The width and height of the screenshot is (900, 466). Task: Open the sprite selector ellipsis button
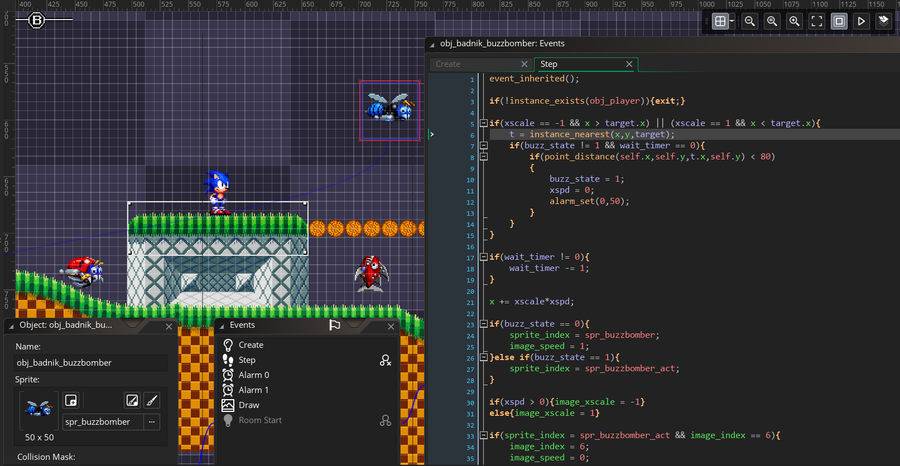pyautogui.click(x=152, y=422)
